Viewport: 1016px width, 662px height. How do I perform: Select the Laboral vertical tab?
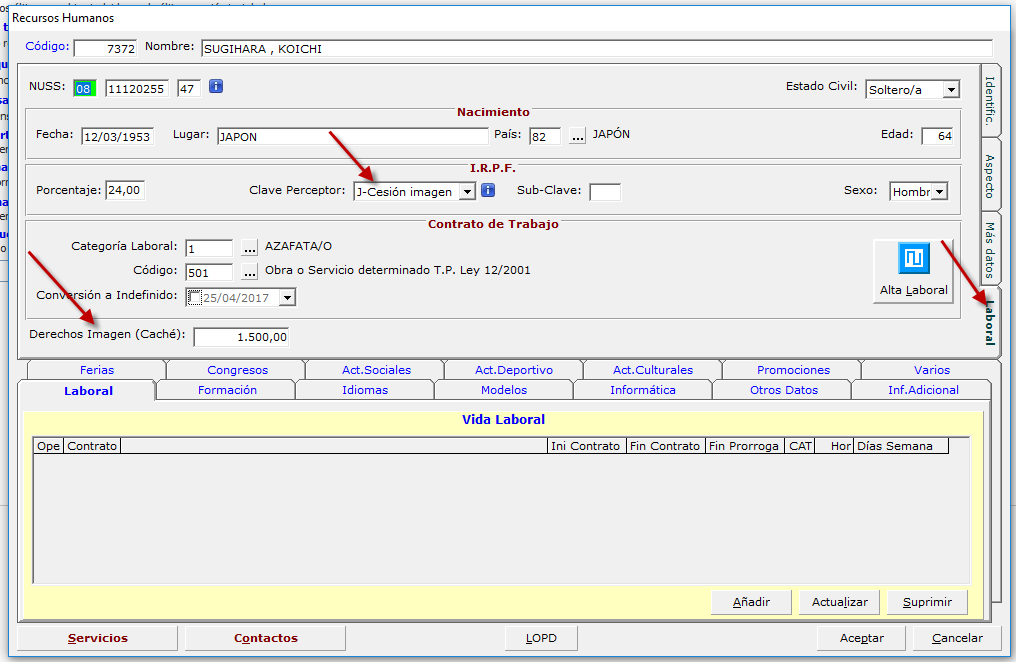[989, 322]
